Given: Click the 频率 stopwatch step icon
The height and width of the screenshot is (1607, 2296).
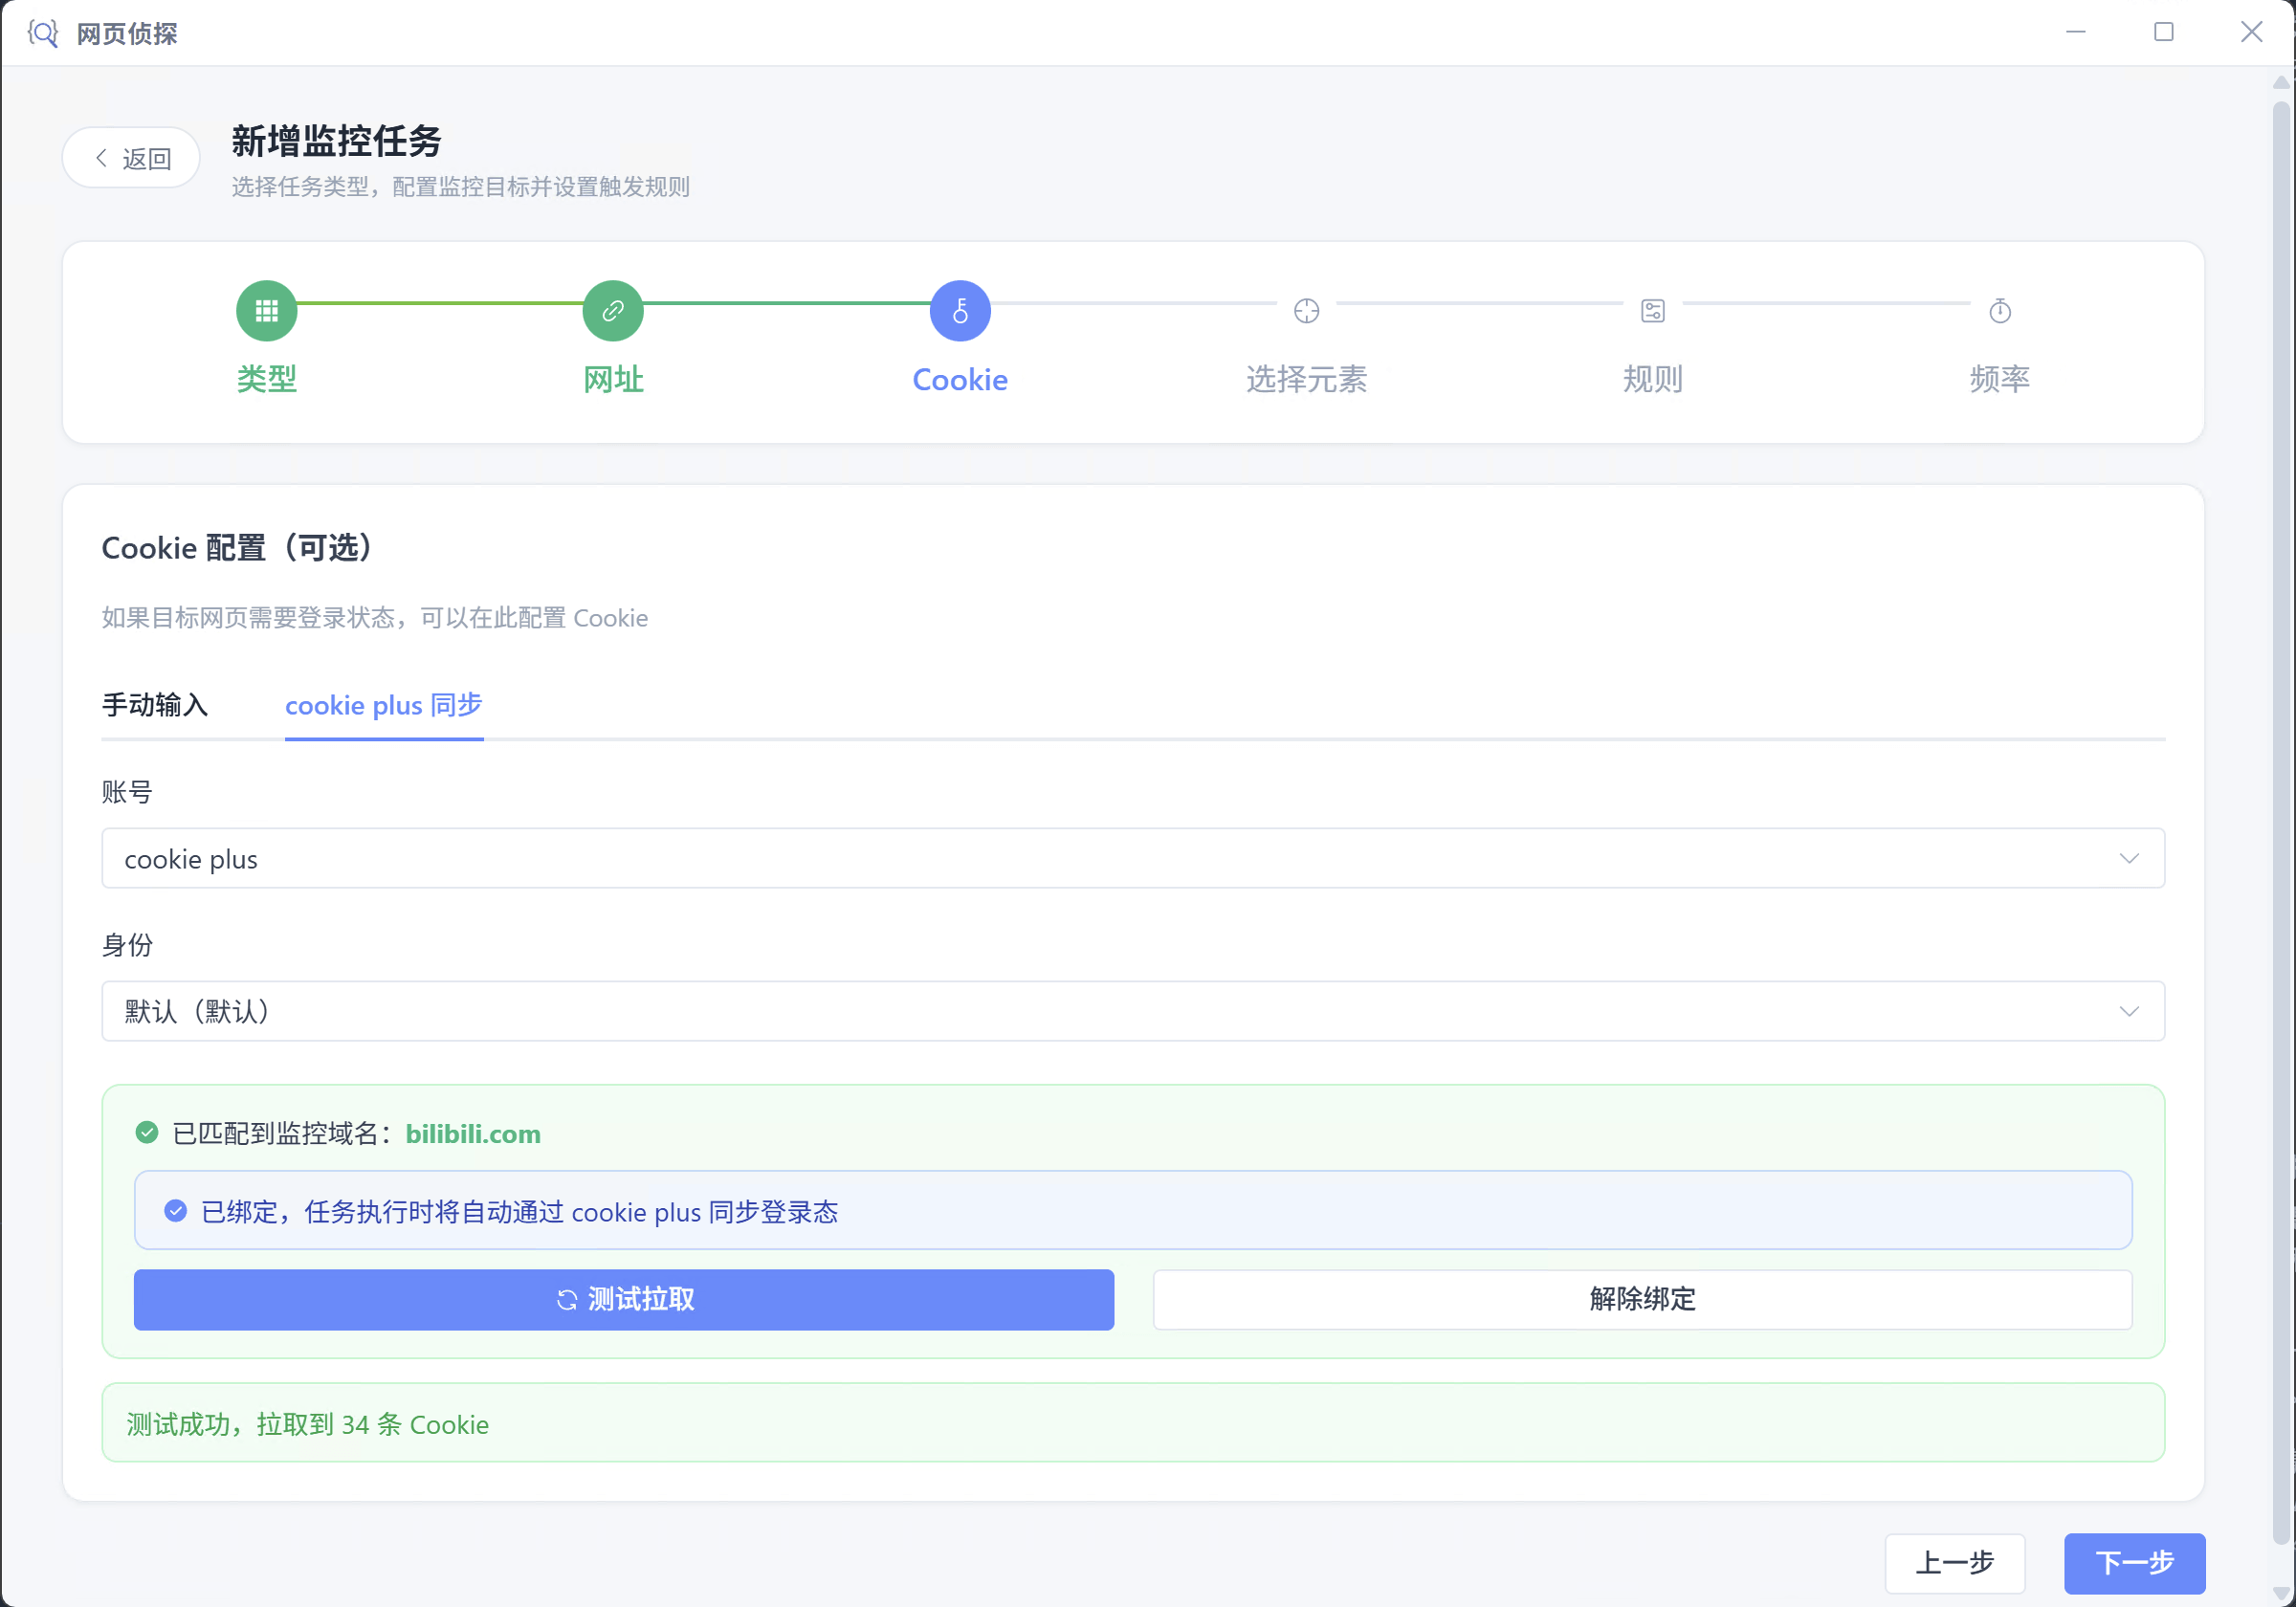Looking at the screenshot, I should (2000, 311).
